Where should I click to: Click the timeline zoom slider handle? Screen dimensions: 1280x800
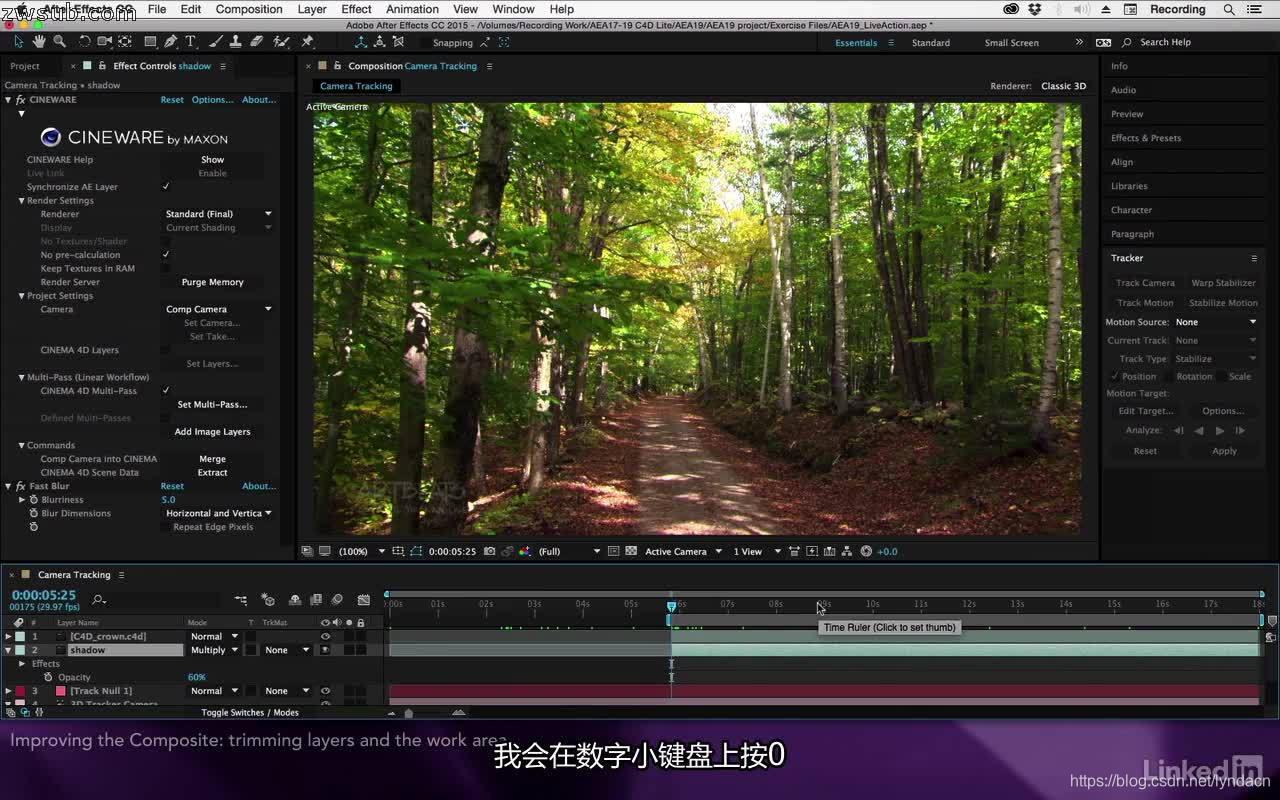coord(408,713)
